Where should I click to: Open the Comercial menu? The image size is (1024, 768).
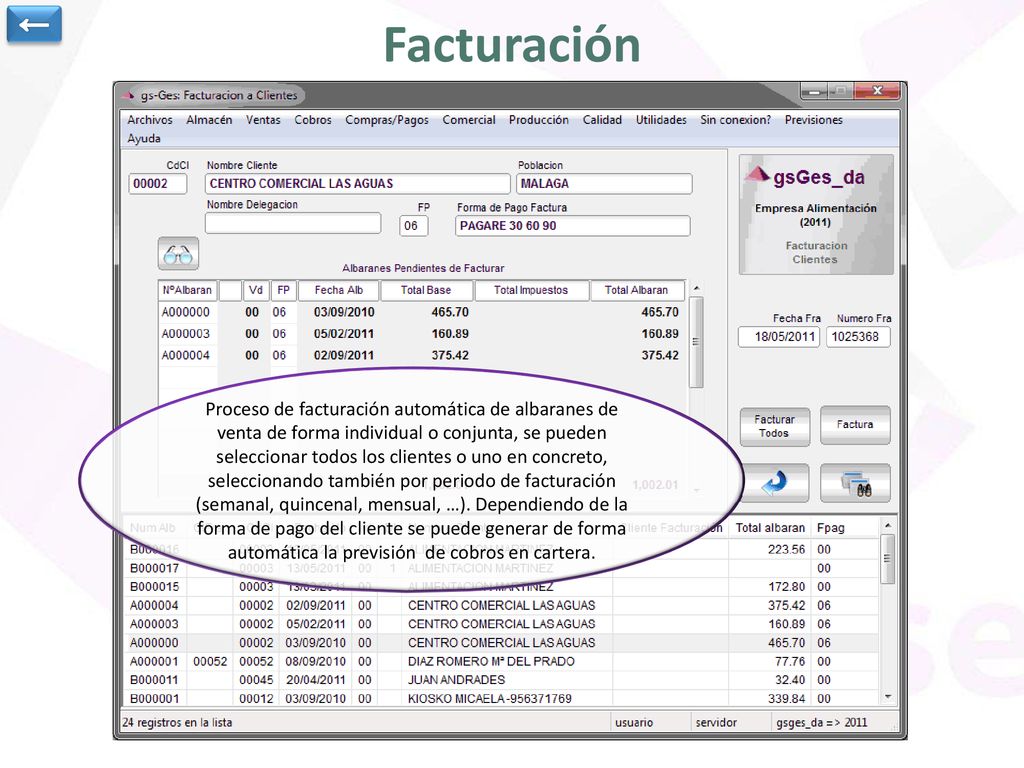[x=469, y=120]
